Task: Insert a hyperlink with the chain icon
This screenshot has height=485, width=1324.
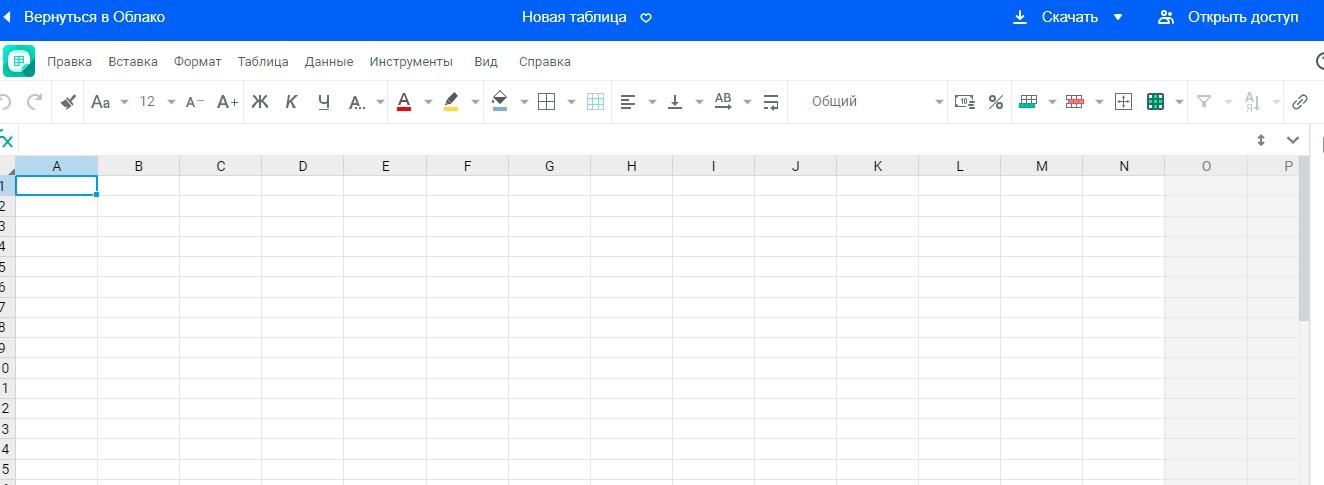Action: 1300,101
